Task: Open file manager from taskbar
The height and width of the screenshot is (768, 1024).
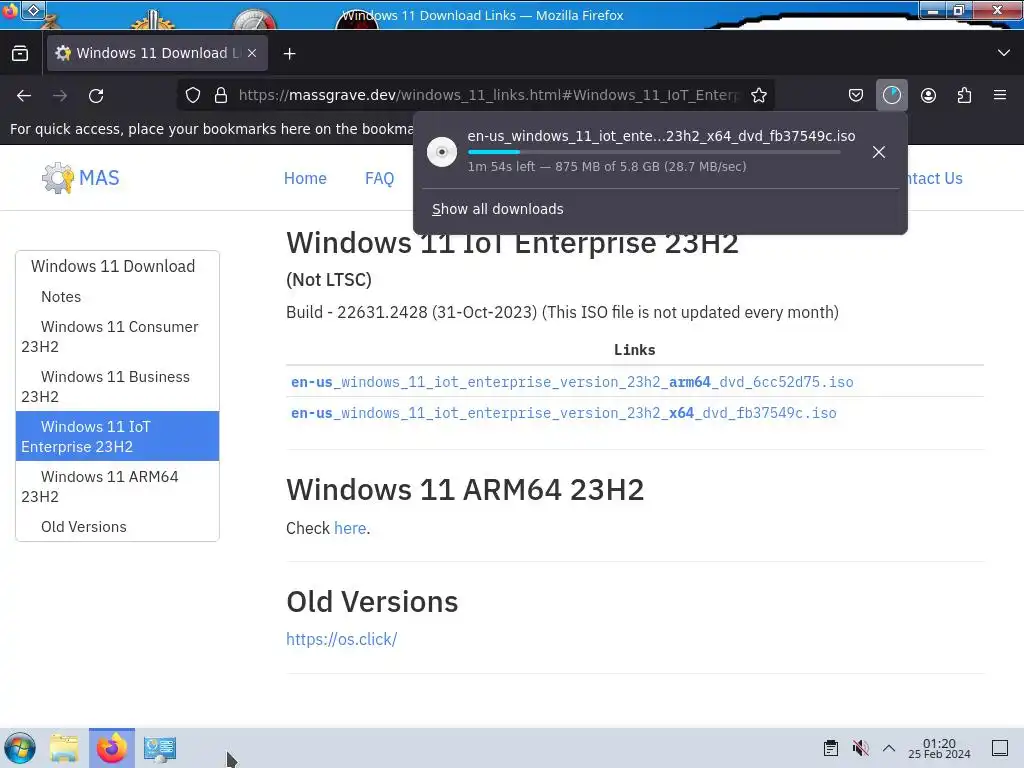Action: pos(64,748)
